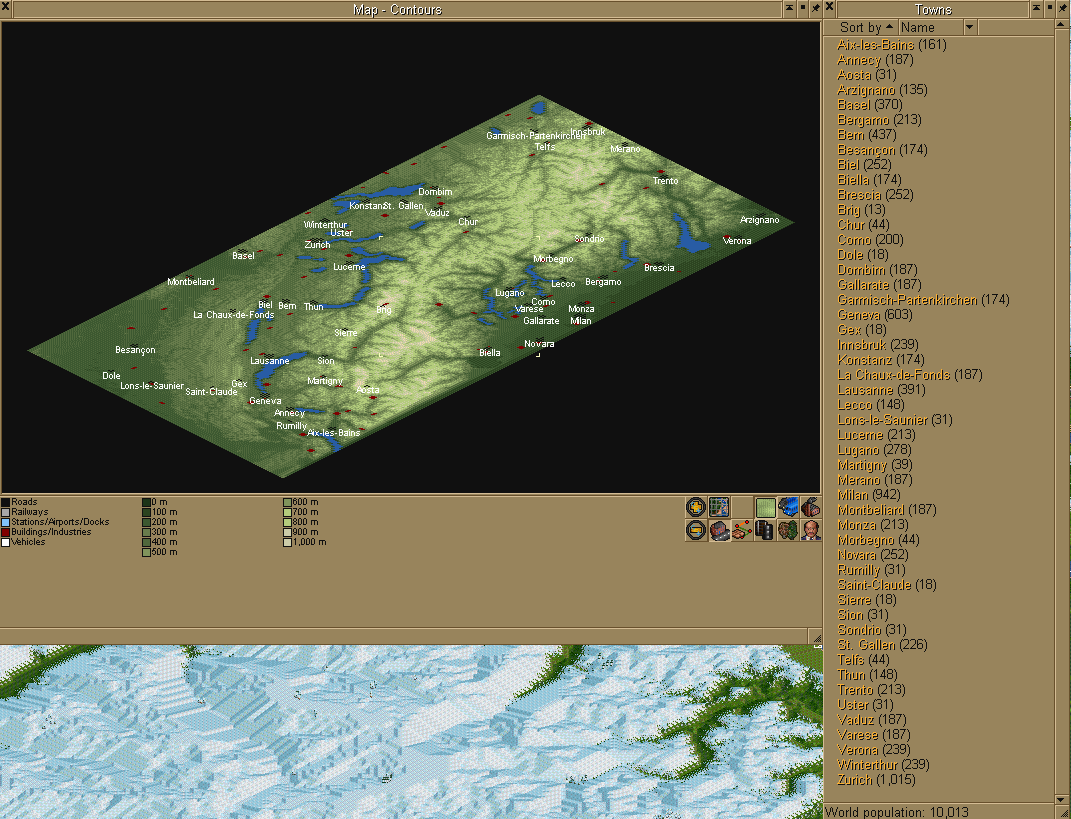Select Innsbruk (239) in Towns list
The width and height of the screenshot is (1071, 819).
click(878, 345)
